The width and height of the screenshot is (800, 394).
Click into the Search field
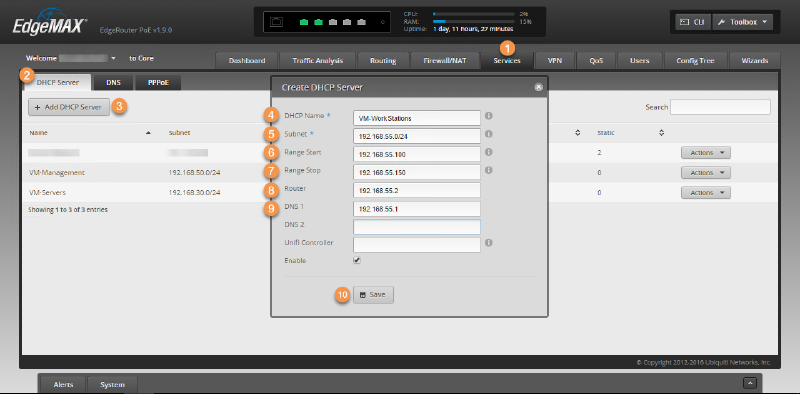pos(720,107)
